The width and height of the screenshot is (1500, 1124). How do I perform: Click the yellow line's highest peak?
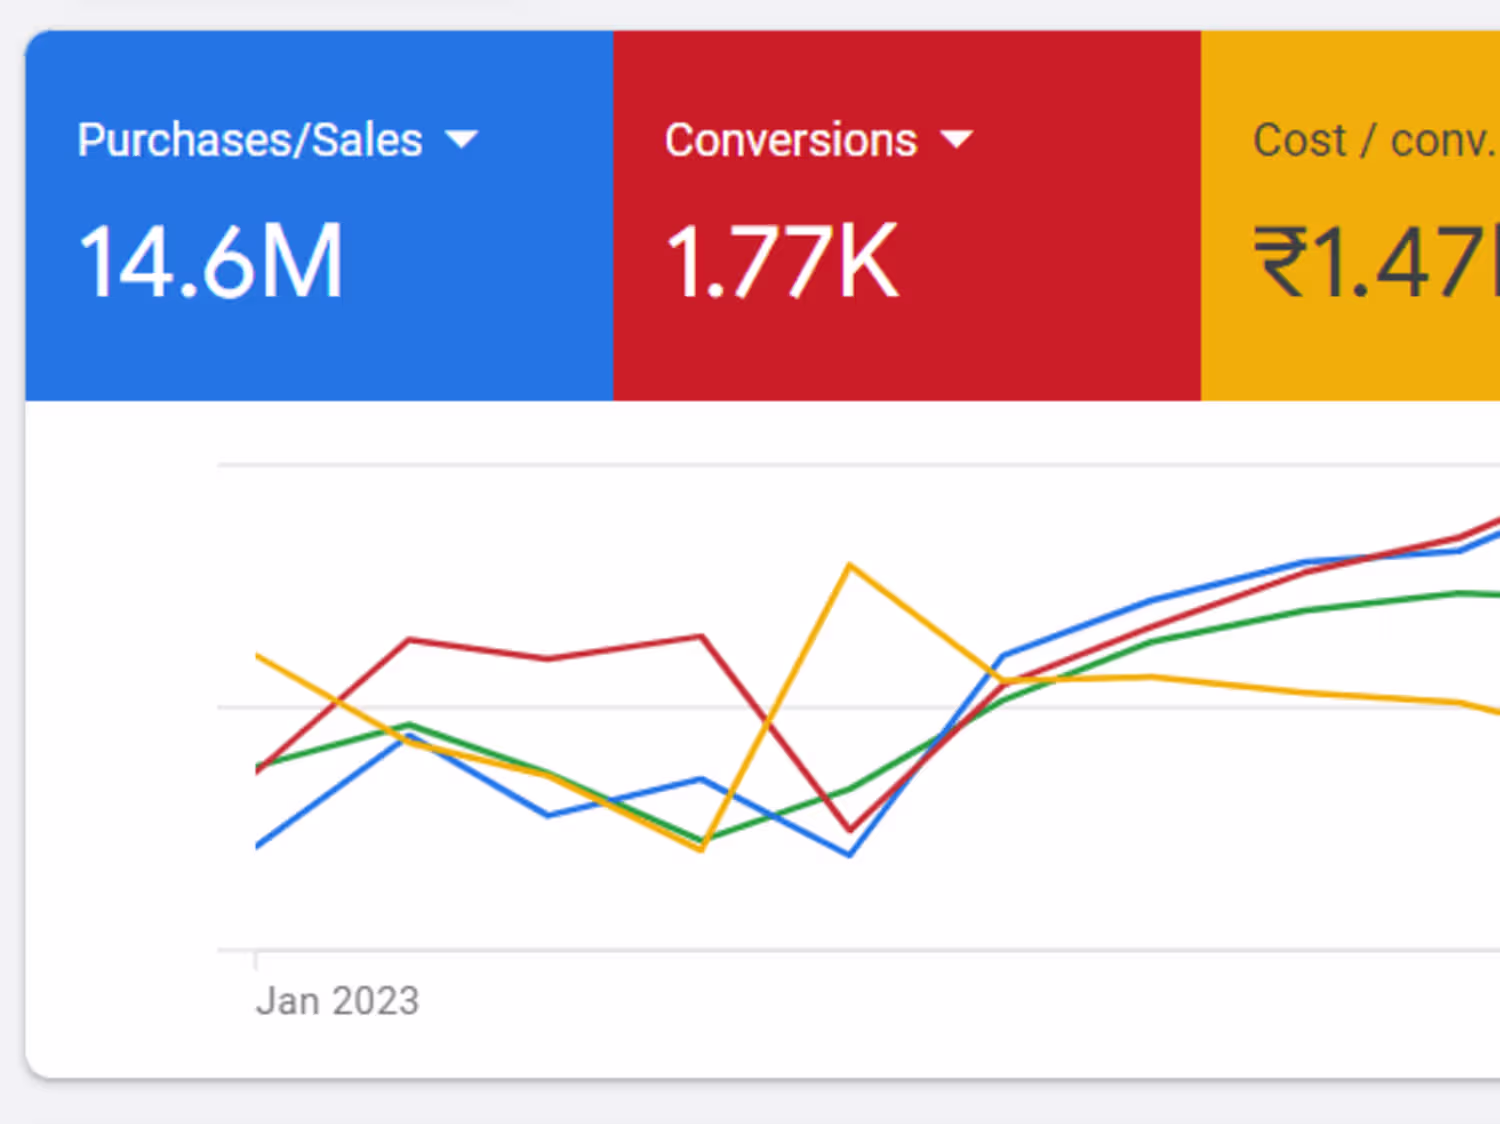[x=849, y=566]
